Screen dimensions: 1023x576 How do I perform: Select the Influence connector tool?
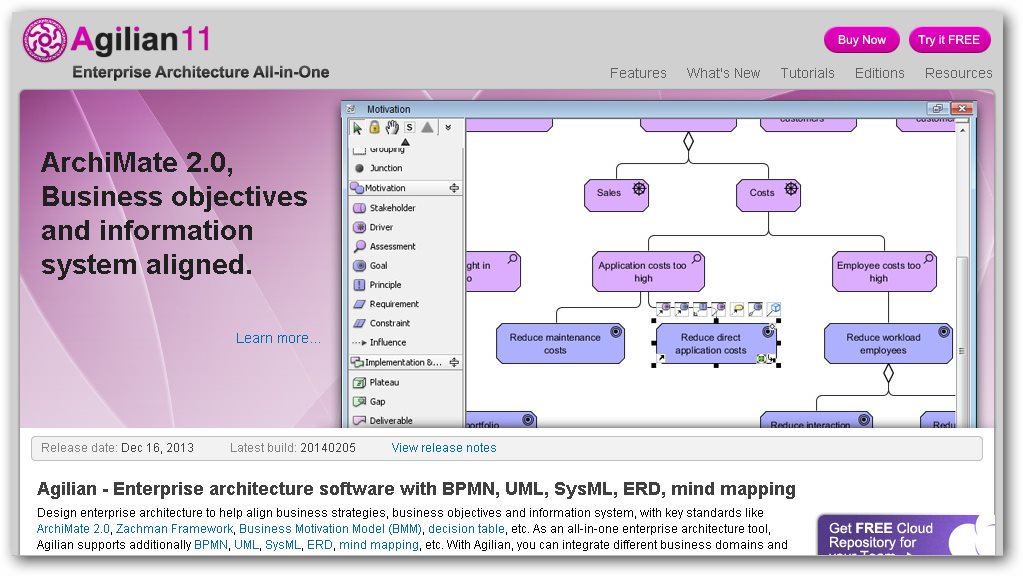pyautogui.click(x=379, y=342)
